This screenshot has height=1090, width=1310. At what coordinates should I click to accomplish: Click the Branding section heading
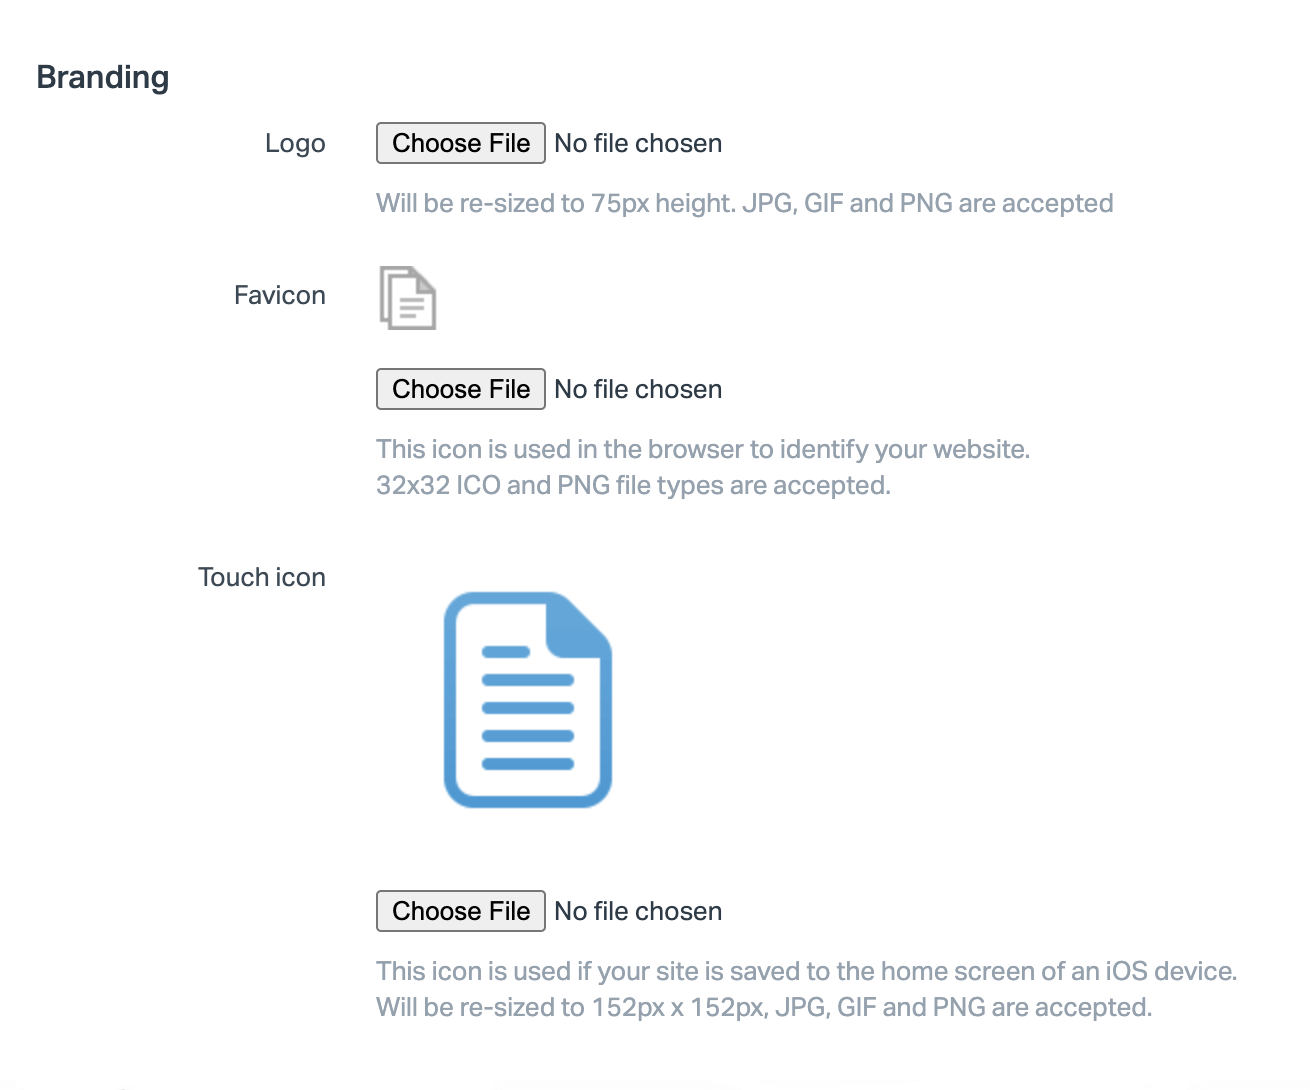(103, 78)
